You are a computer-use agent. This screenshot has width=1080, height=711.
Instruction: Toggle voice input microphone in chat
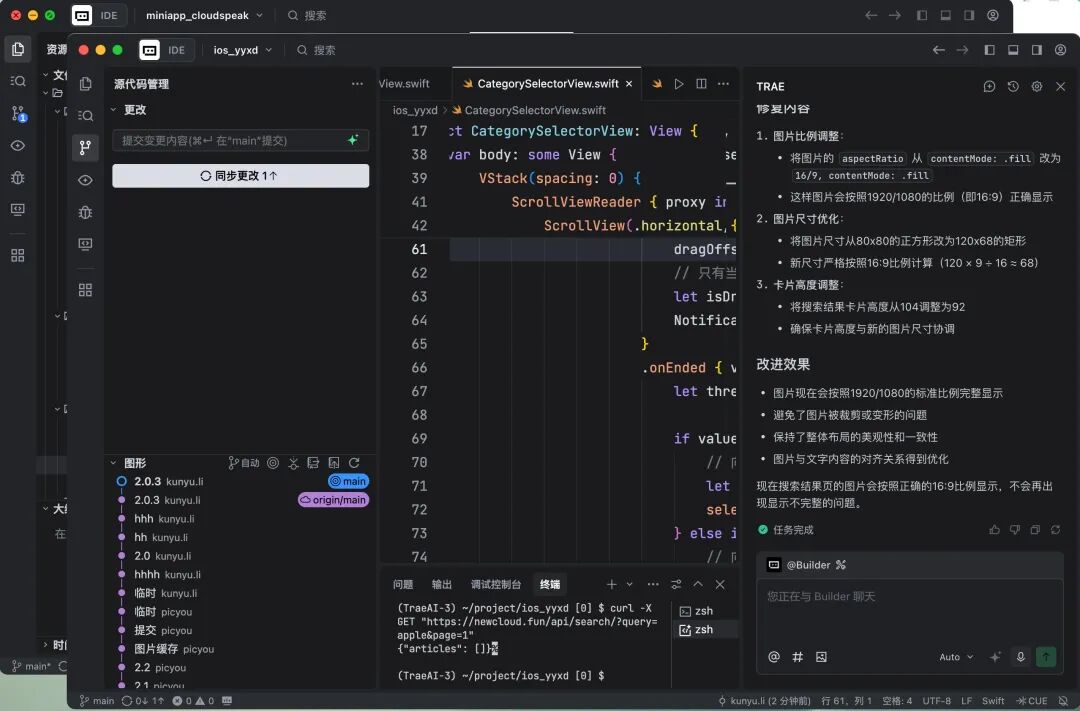(x=1020, y=657)
